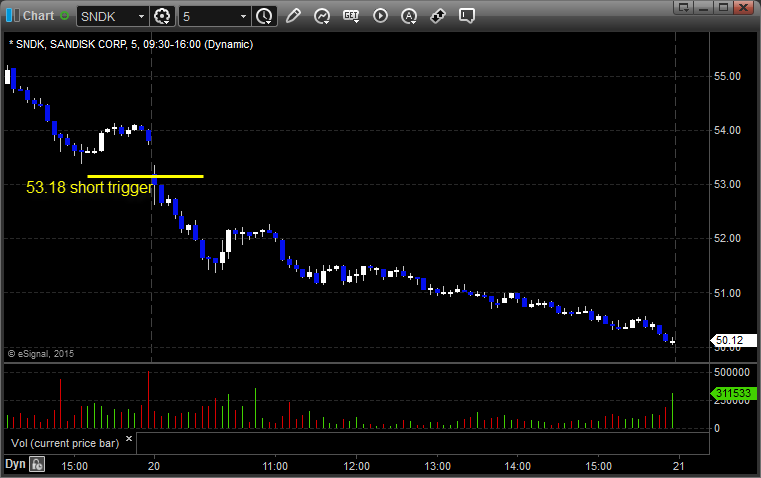Click the date 20 on time axis
This screenshot has height=478, width=761.
[x=154, y=466]
